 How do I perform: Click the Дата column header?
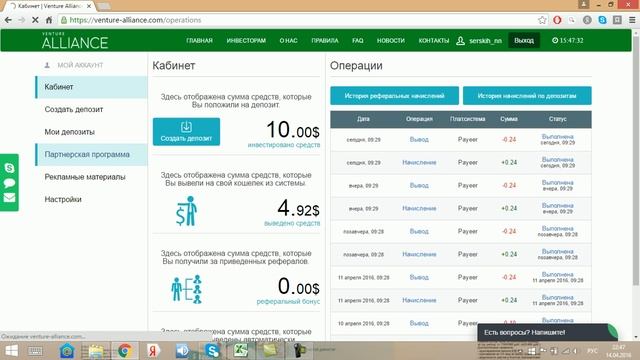(363, 119)
